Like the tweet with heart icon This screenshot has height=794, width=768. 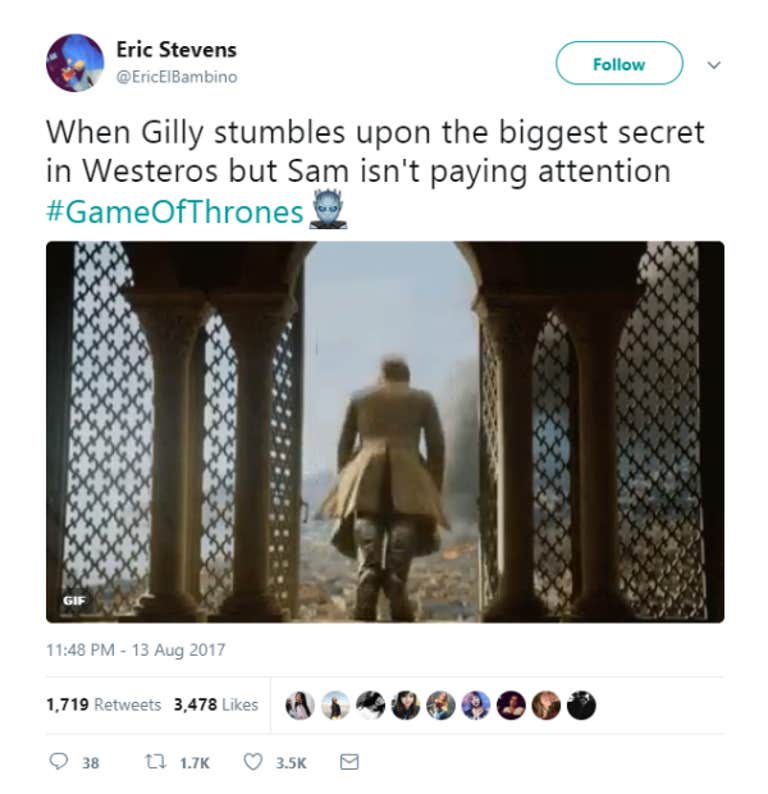click(x=253, y=762)
